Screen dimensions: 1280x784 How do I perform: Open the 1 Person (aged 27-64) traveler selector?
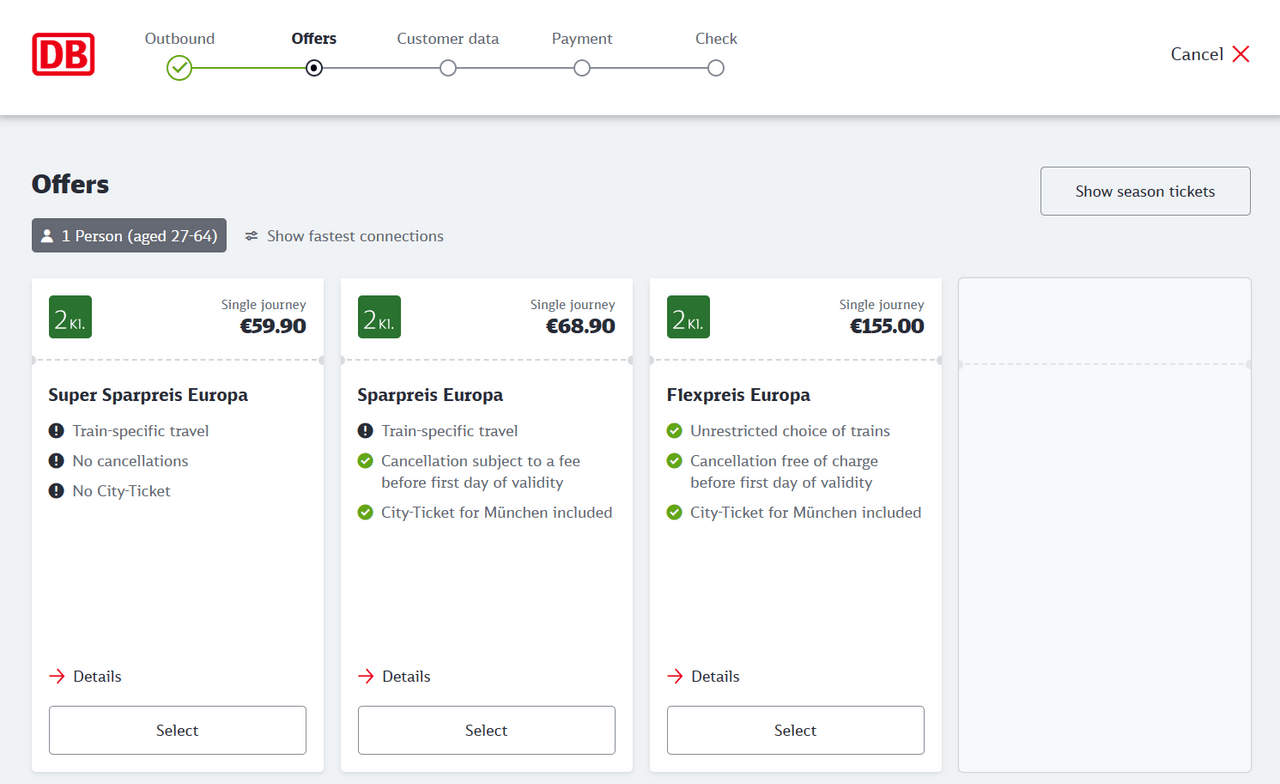click(x=129, y=236)
